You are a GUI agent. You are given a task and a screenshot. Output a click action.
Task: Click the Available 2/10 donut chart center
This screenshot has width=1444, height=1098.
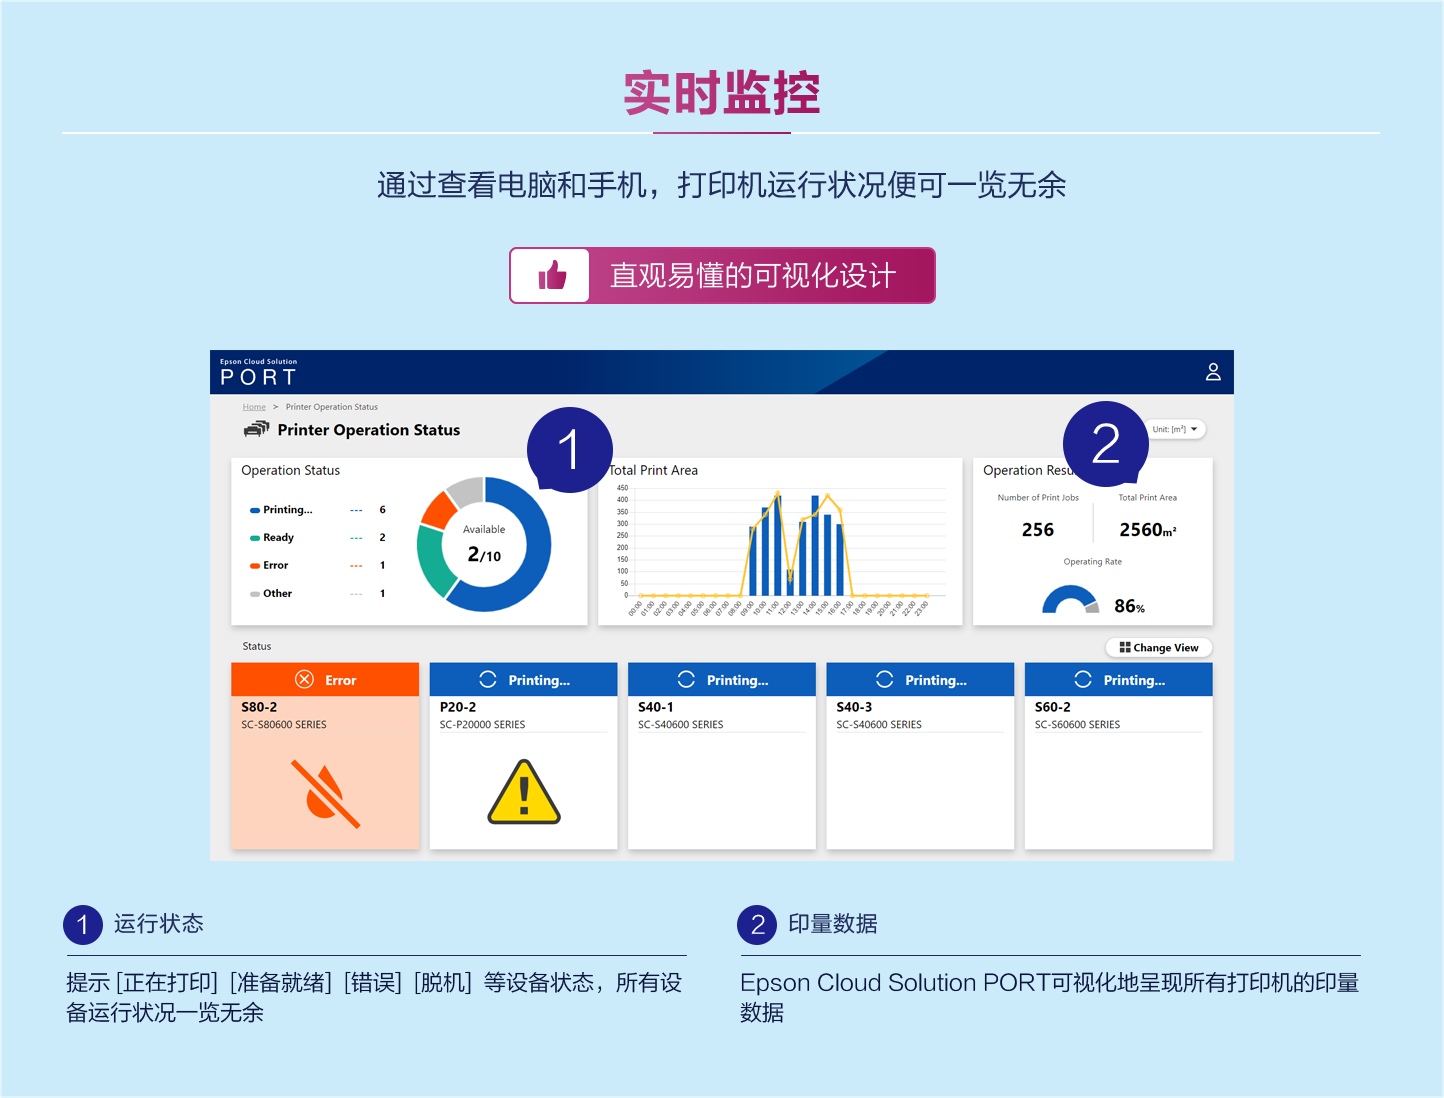(484, 545)
